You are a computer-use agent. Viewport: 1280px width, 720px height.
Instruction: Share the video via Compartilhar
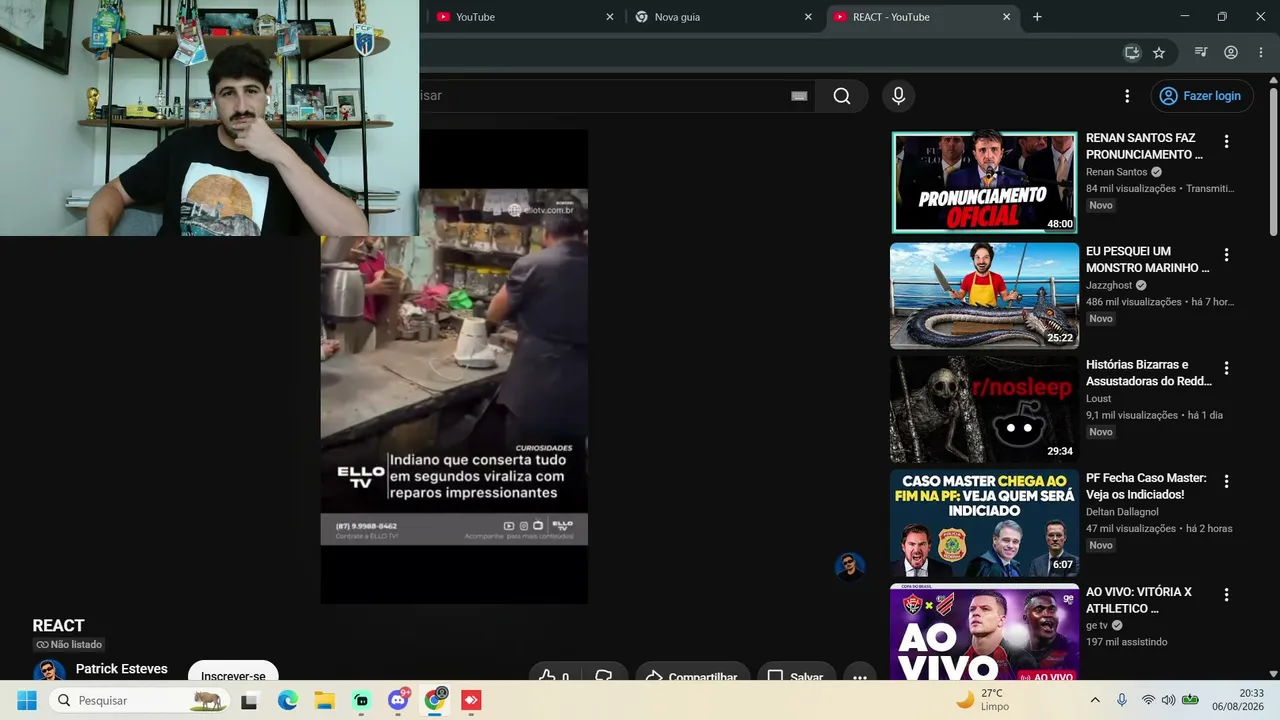693,672
